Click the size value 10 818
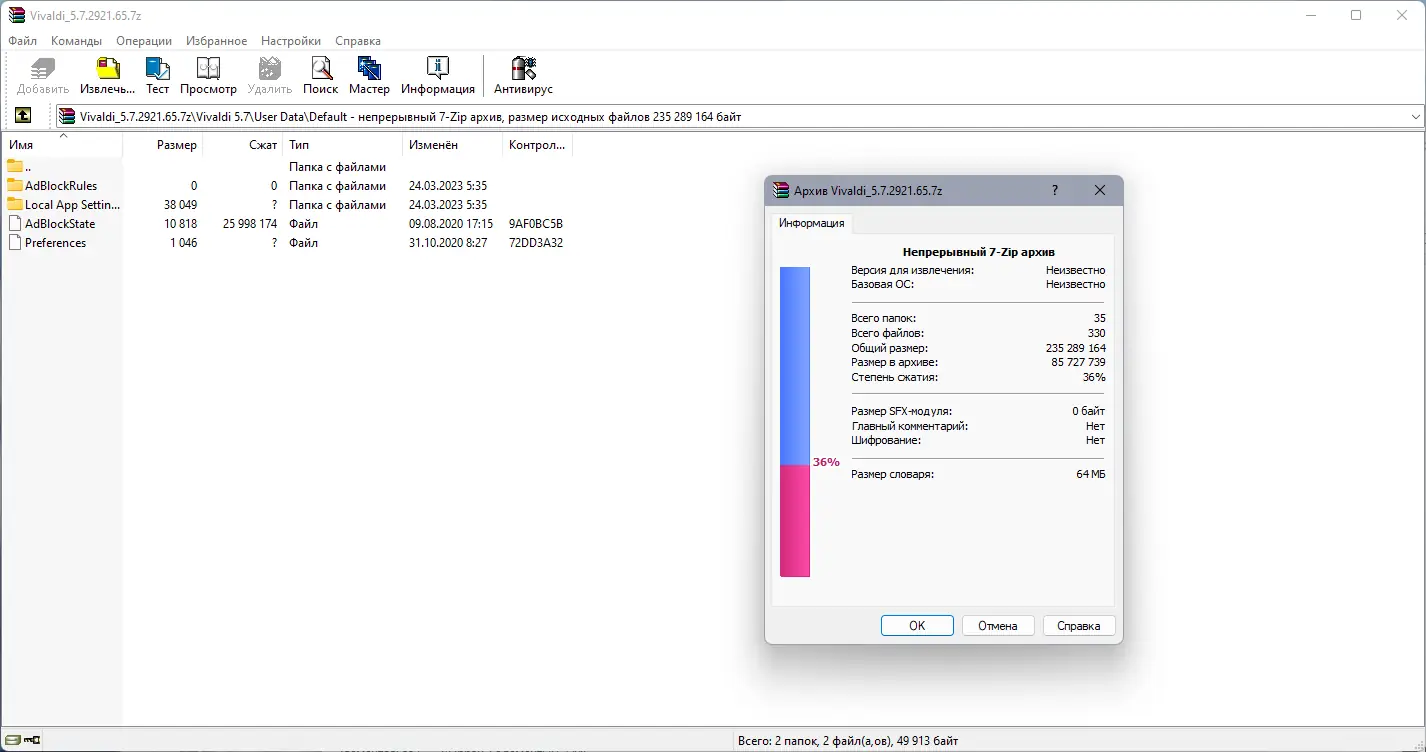This screenshot has height=752, width=1426. click(180, 223)
